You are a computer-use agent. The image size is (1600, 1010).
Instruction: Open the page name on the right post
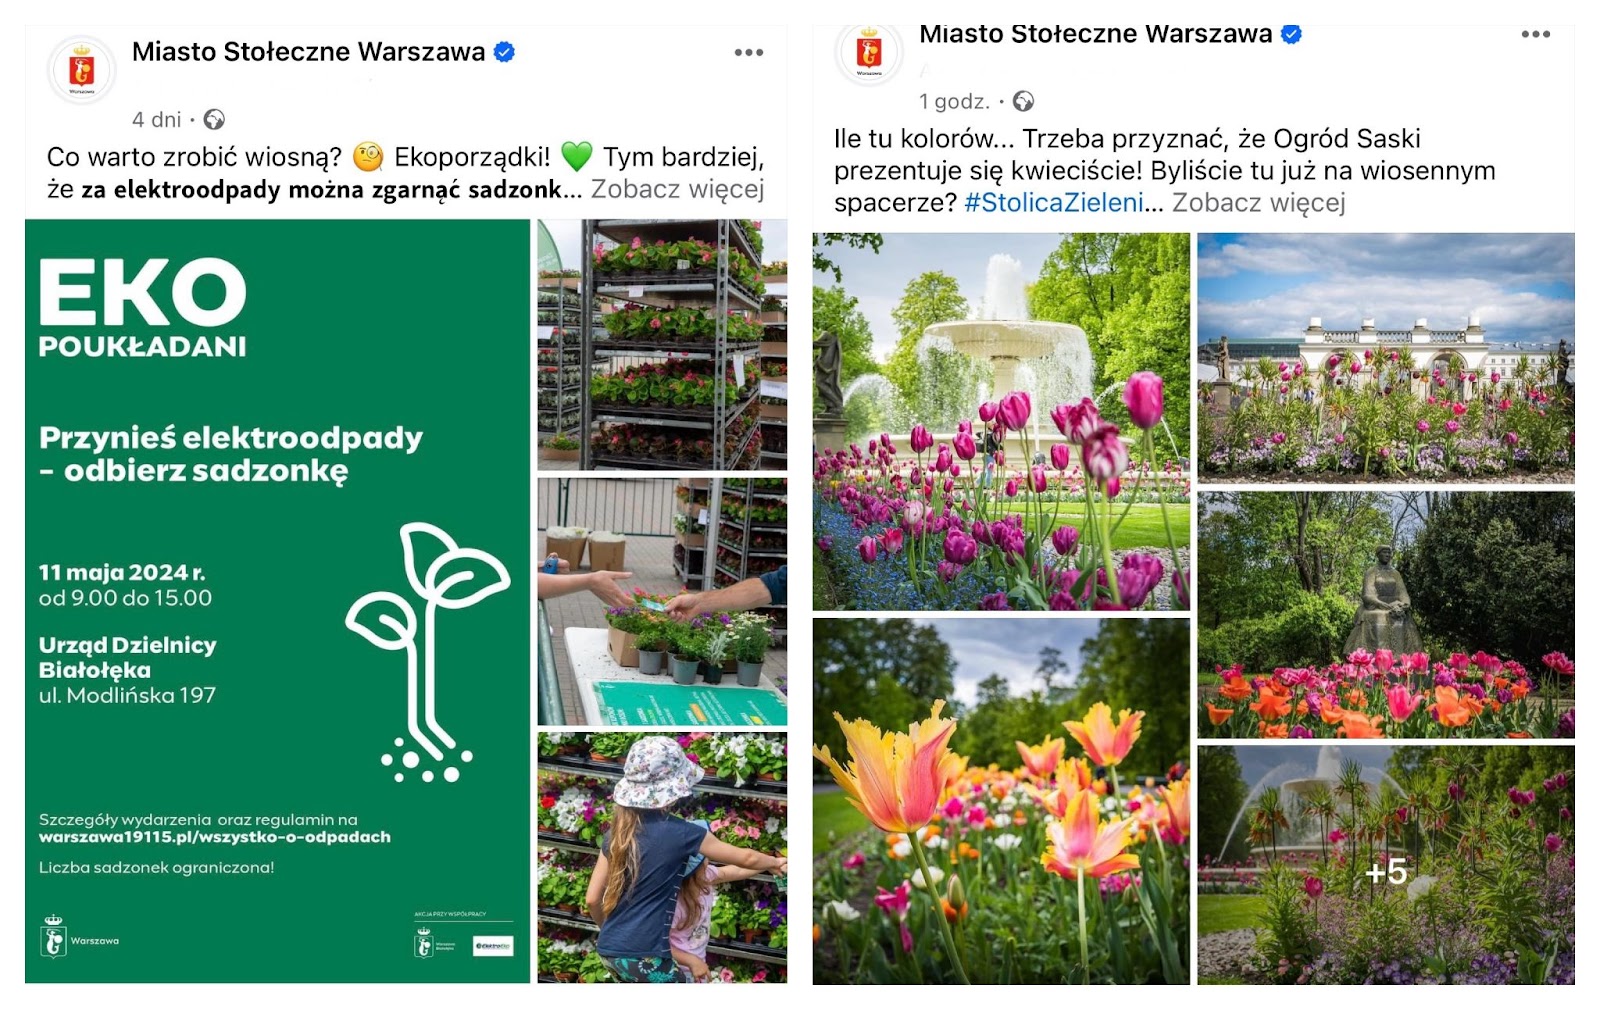[x=1095, y=34]
